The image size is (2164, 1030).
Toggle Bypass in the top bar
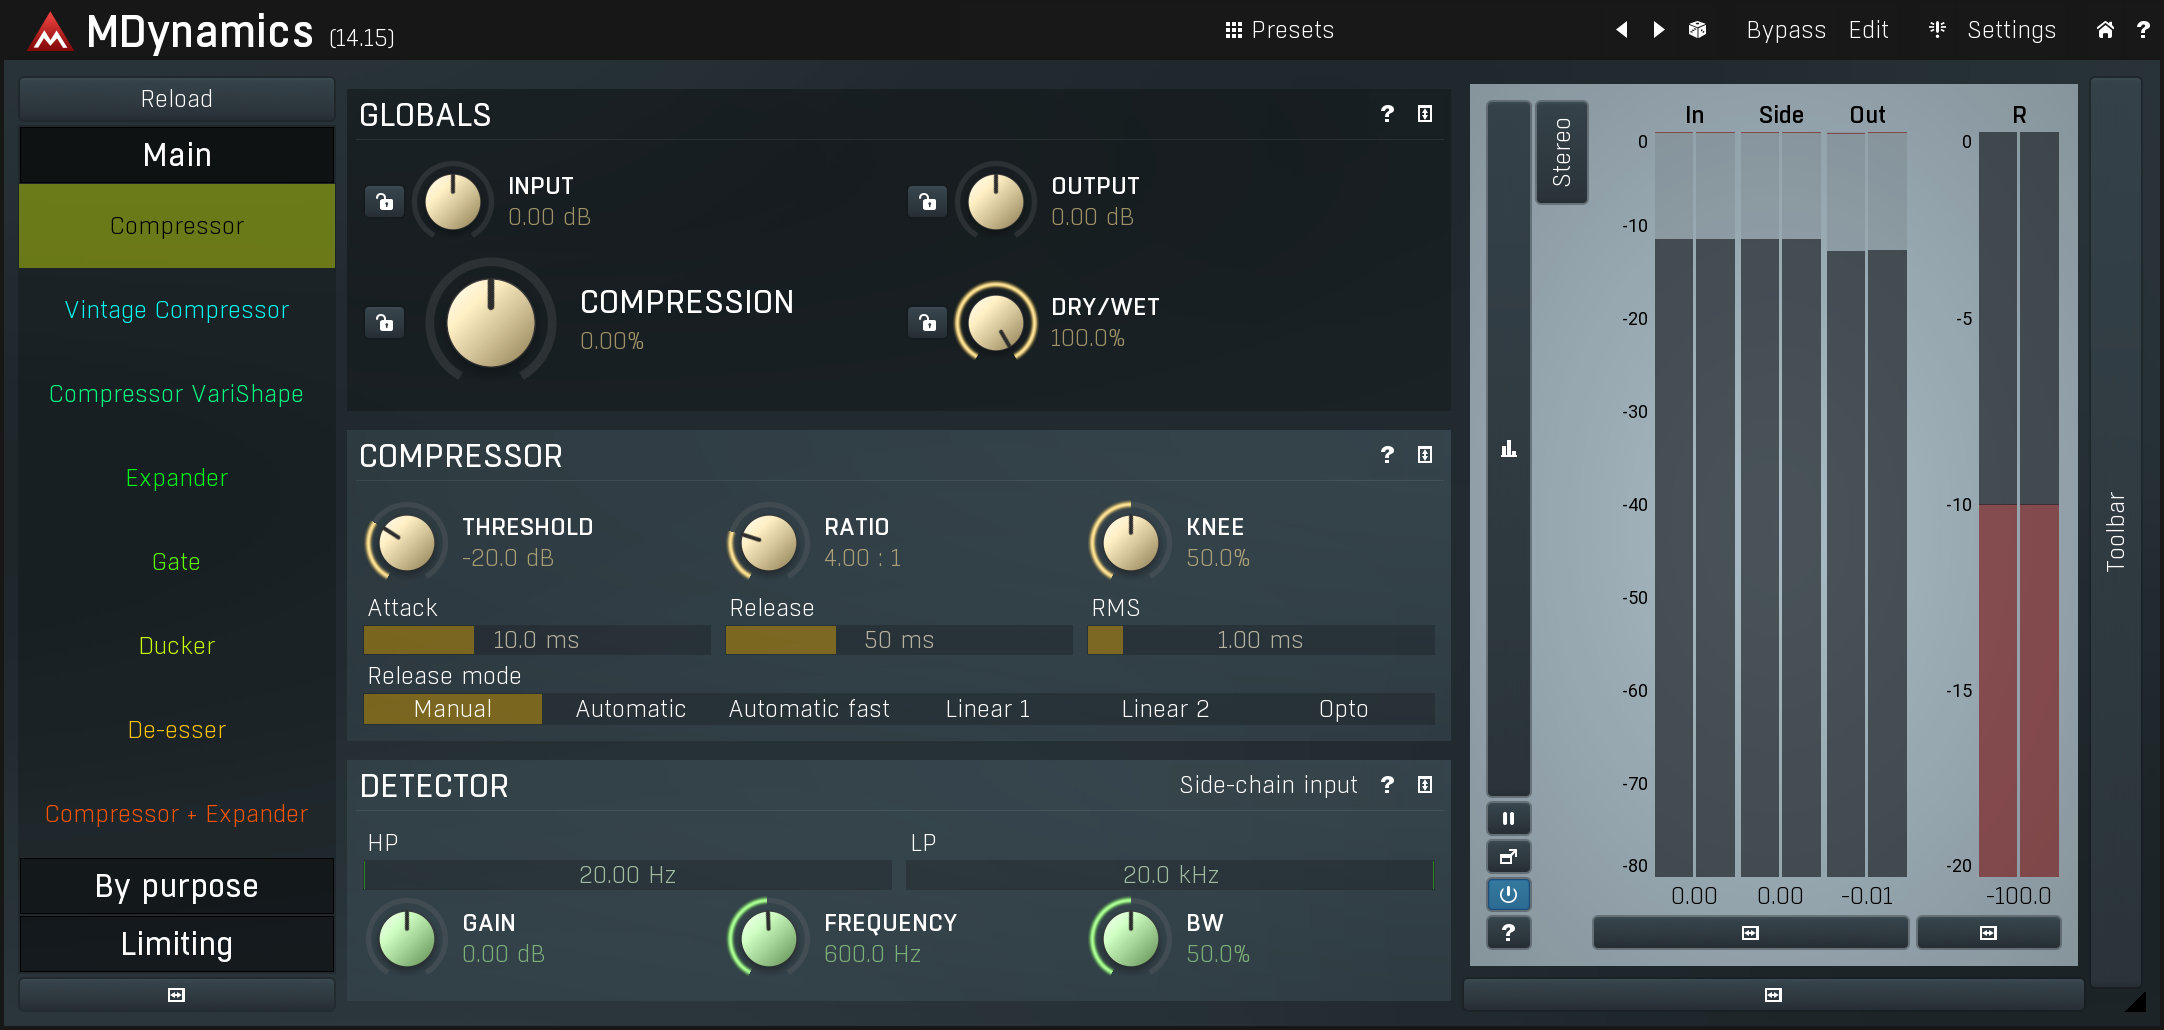1785,30
